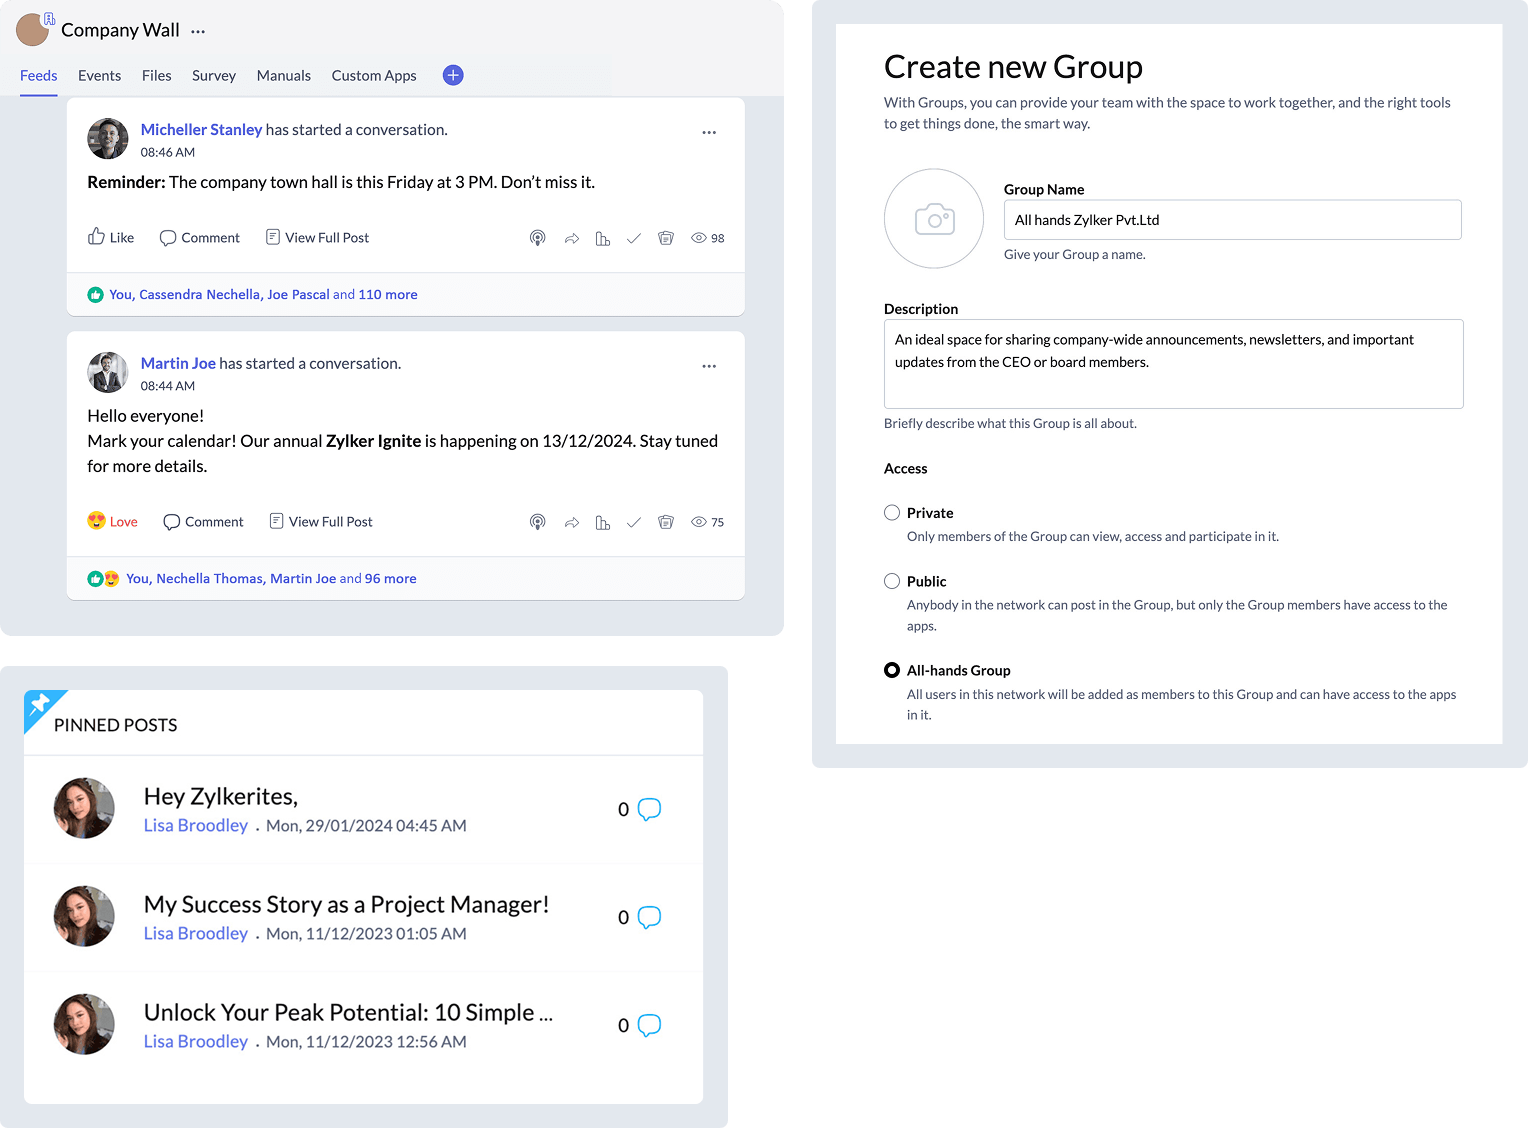Screen dimensions: 1528x1128
Task: Open the Survey tab
Action: 214,75
